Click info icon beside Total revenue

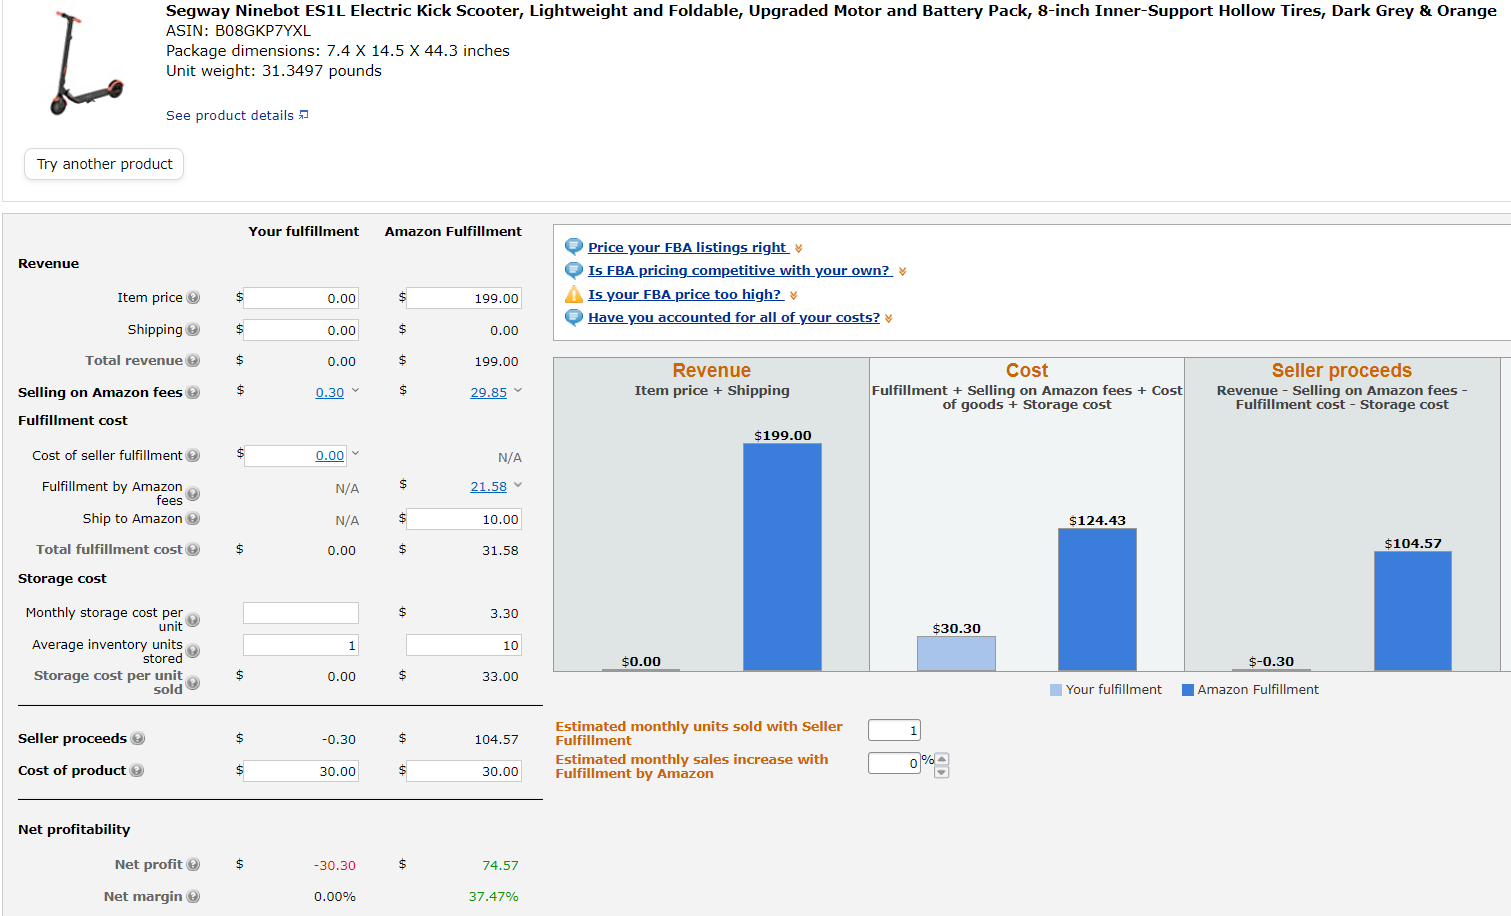(x=193, y=361)
